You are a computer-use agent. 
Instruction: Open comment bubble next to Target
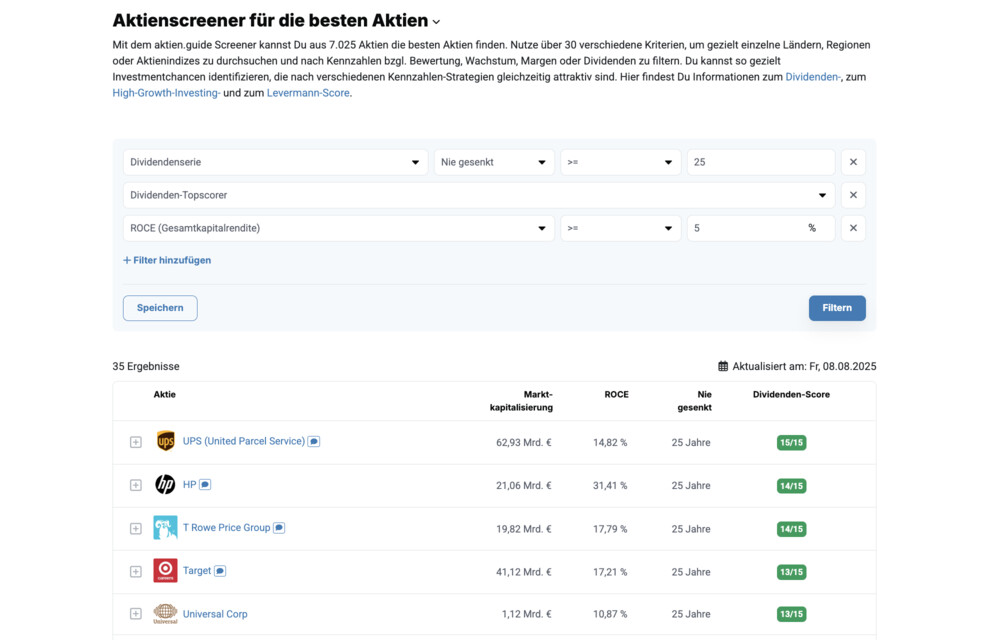coord(220,571)
